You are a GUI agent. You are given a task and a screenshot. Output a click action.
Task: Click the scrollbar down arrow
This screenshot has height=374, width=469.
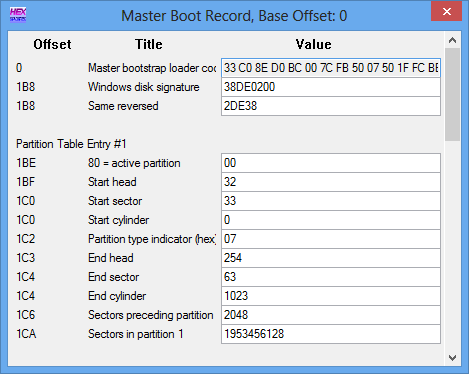pyautogui.click(x=452, y=358)
